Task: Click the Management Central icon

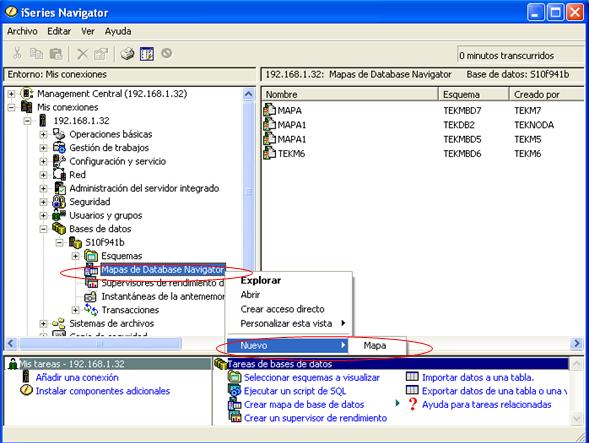Action: [27, 93]
